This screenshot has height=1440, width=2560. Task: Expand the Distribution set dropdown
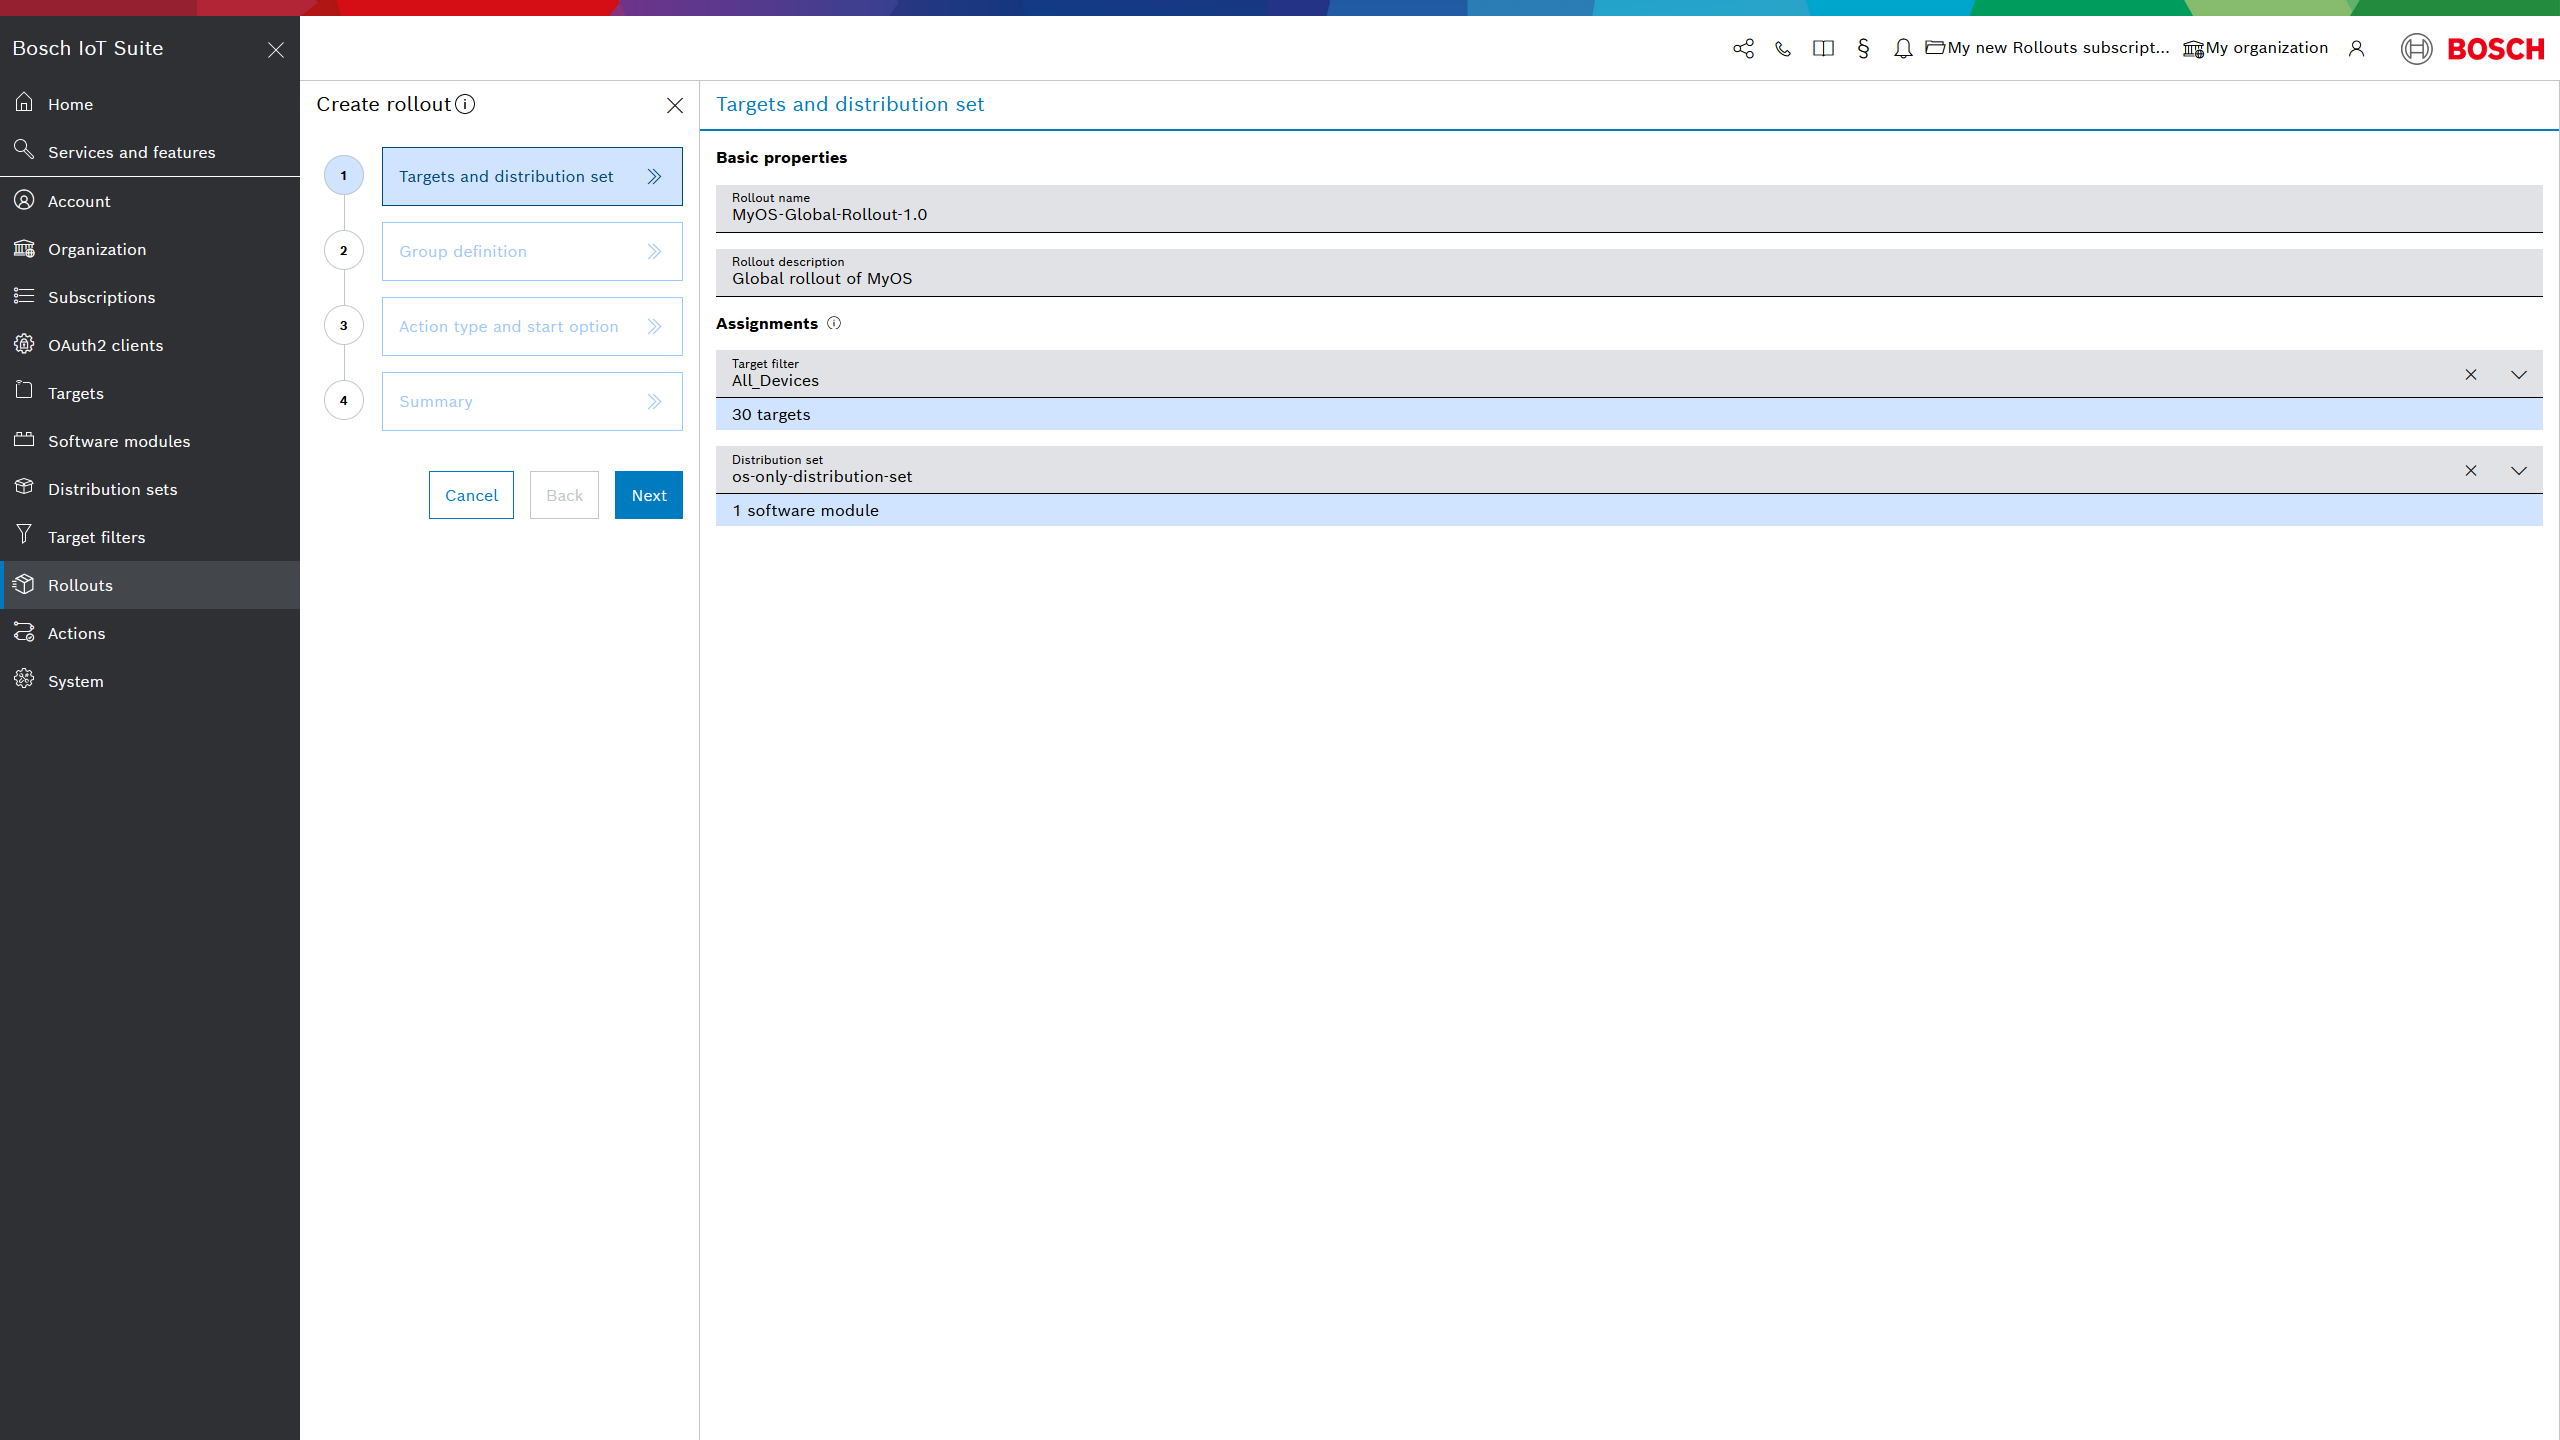(2519, 470)
